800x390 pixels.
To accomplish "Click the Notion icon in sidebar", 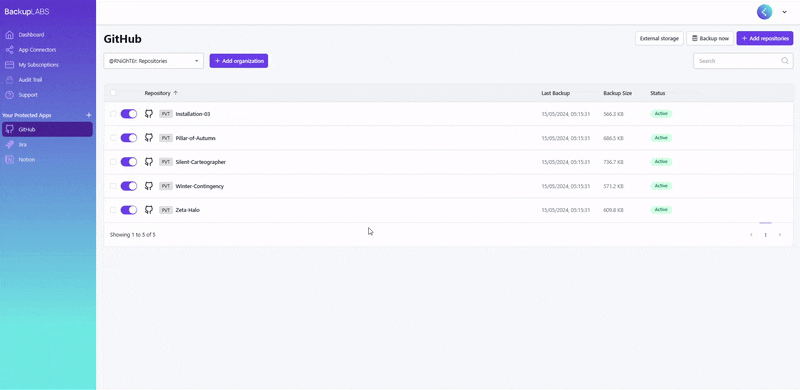I will 9,159.
